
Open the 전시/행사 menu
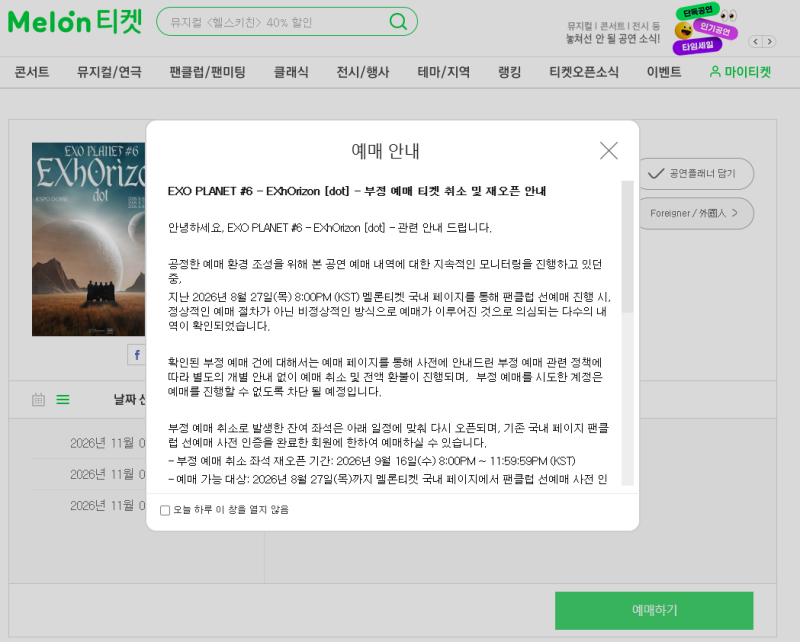[363, 72]
